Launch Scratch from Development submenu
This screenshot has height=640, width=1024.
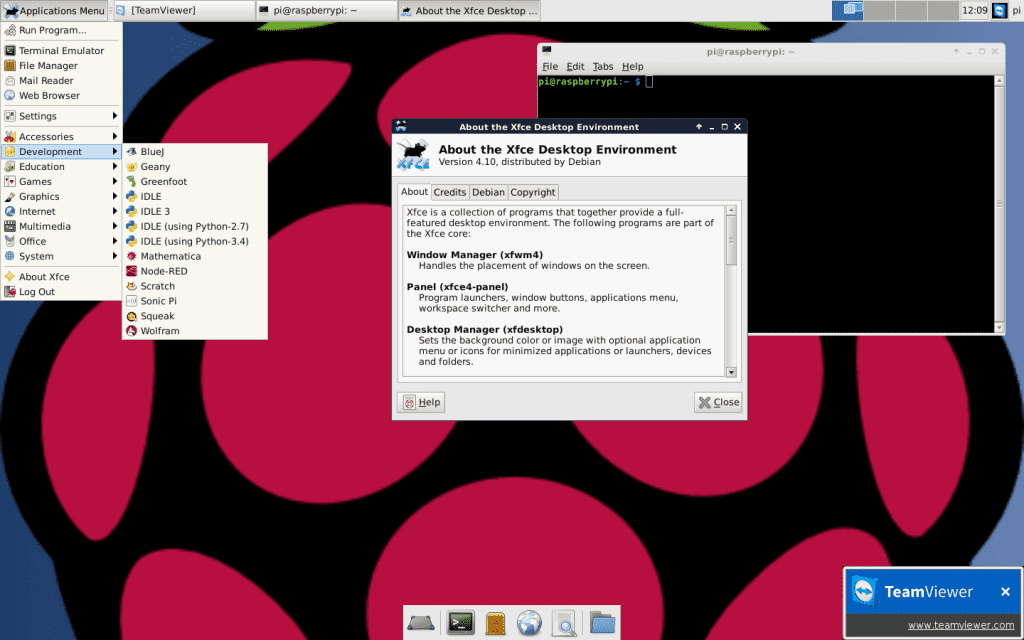point(157,286)
